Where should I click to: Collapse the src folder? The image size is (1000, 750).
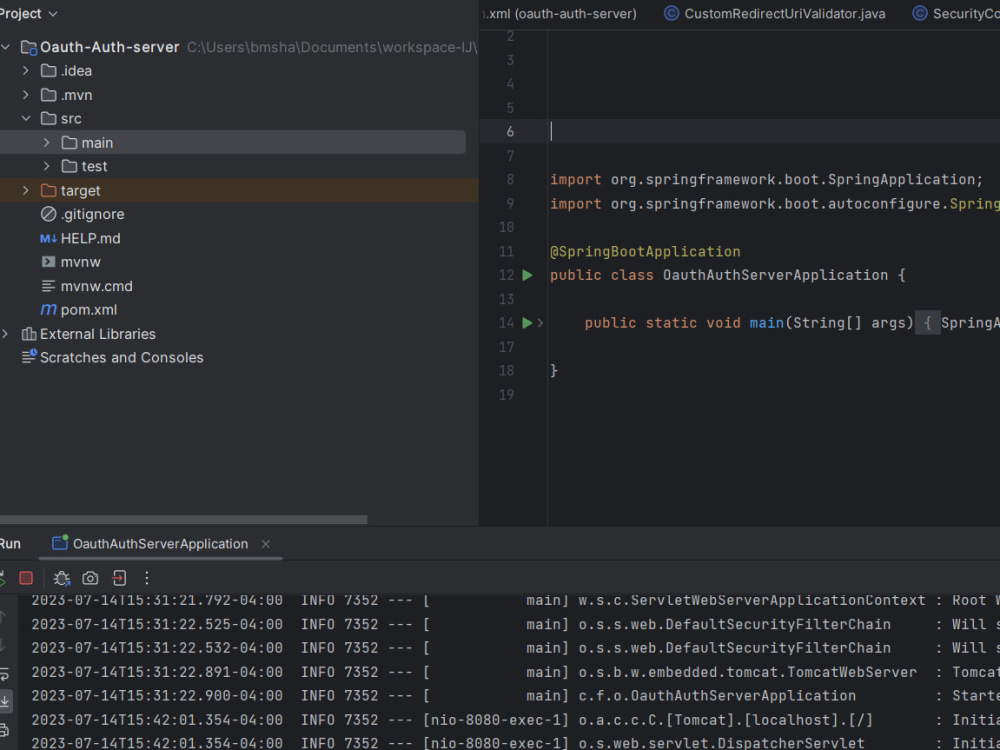[x=26, y=119]
